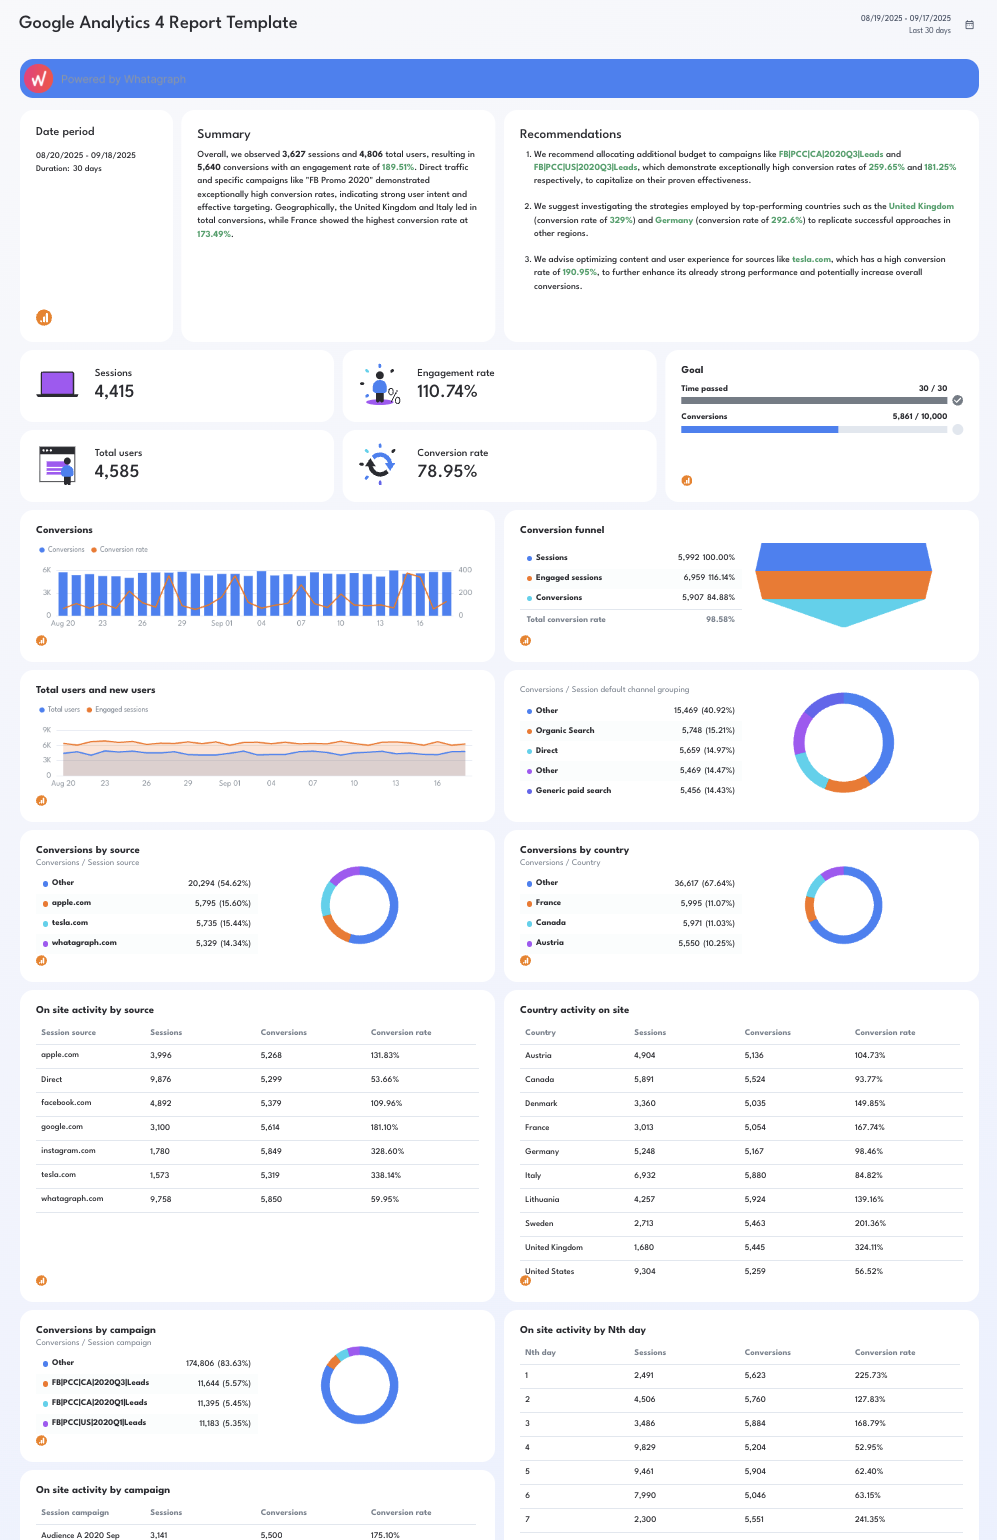Click the Google Analytics icon in Date period card
The height and width of the screenshot is (1540, 997).
[44, 318]
